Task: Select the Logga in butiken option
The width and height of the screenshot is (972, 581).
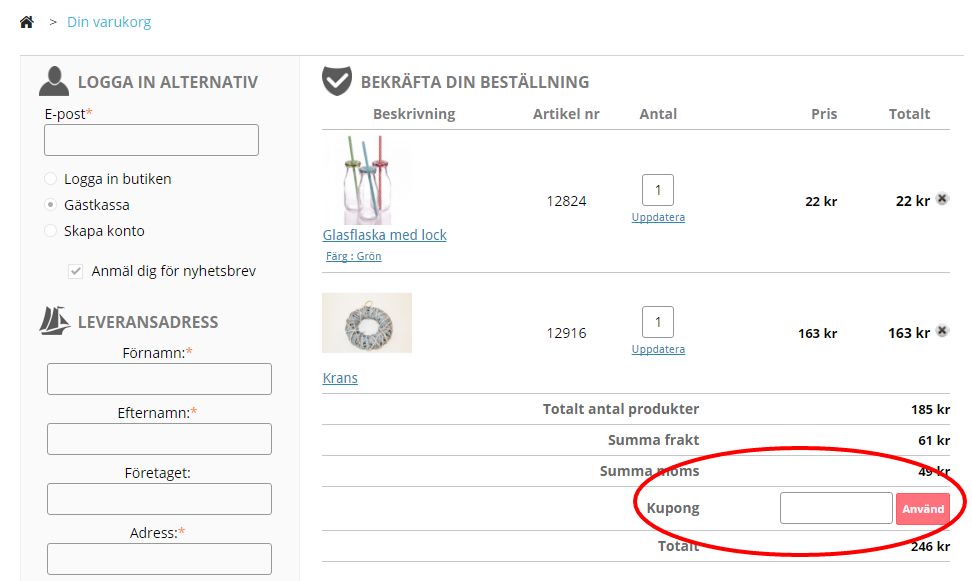Action: pos(50,179)
